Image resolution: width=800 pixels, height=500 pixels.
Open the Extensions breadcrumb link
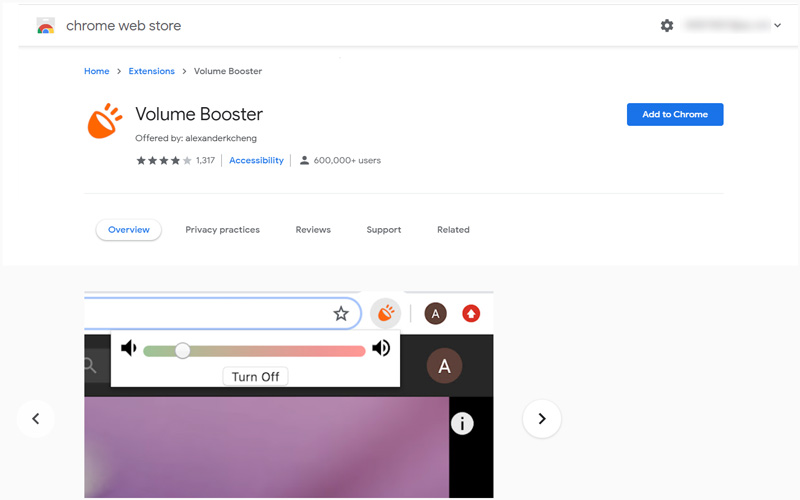pos(152,71)
